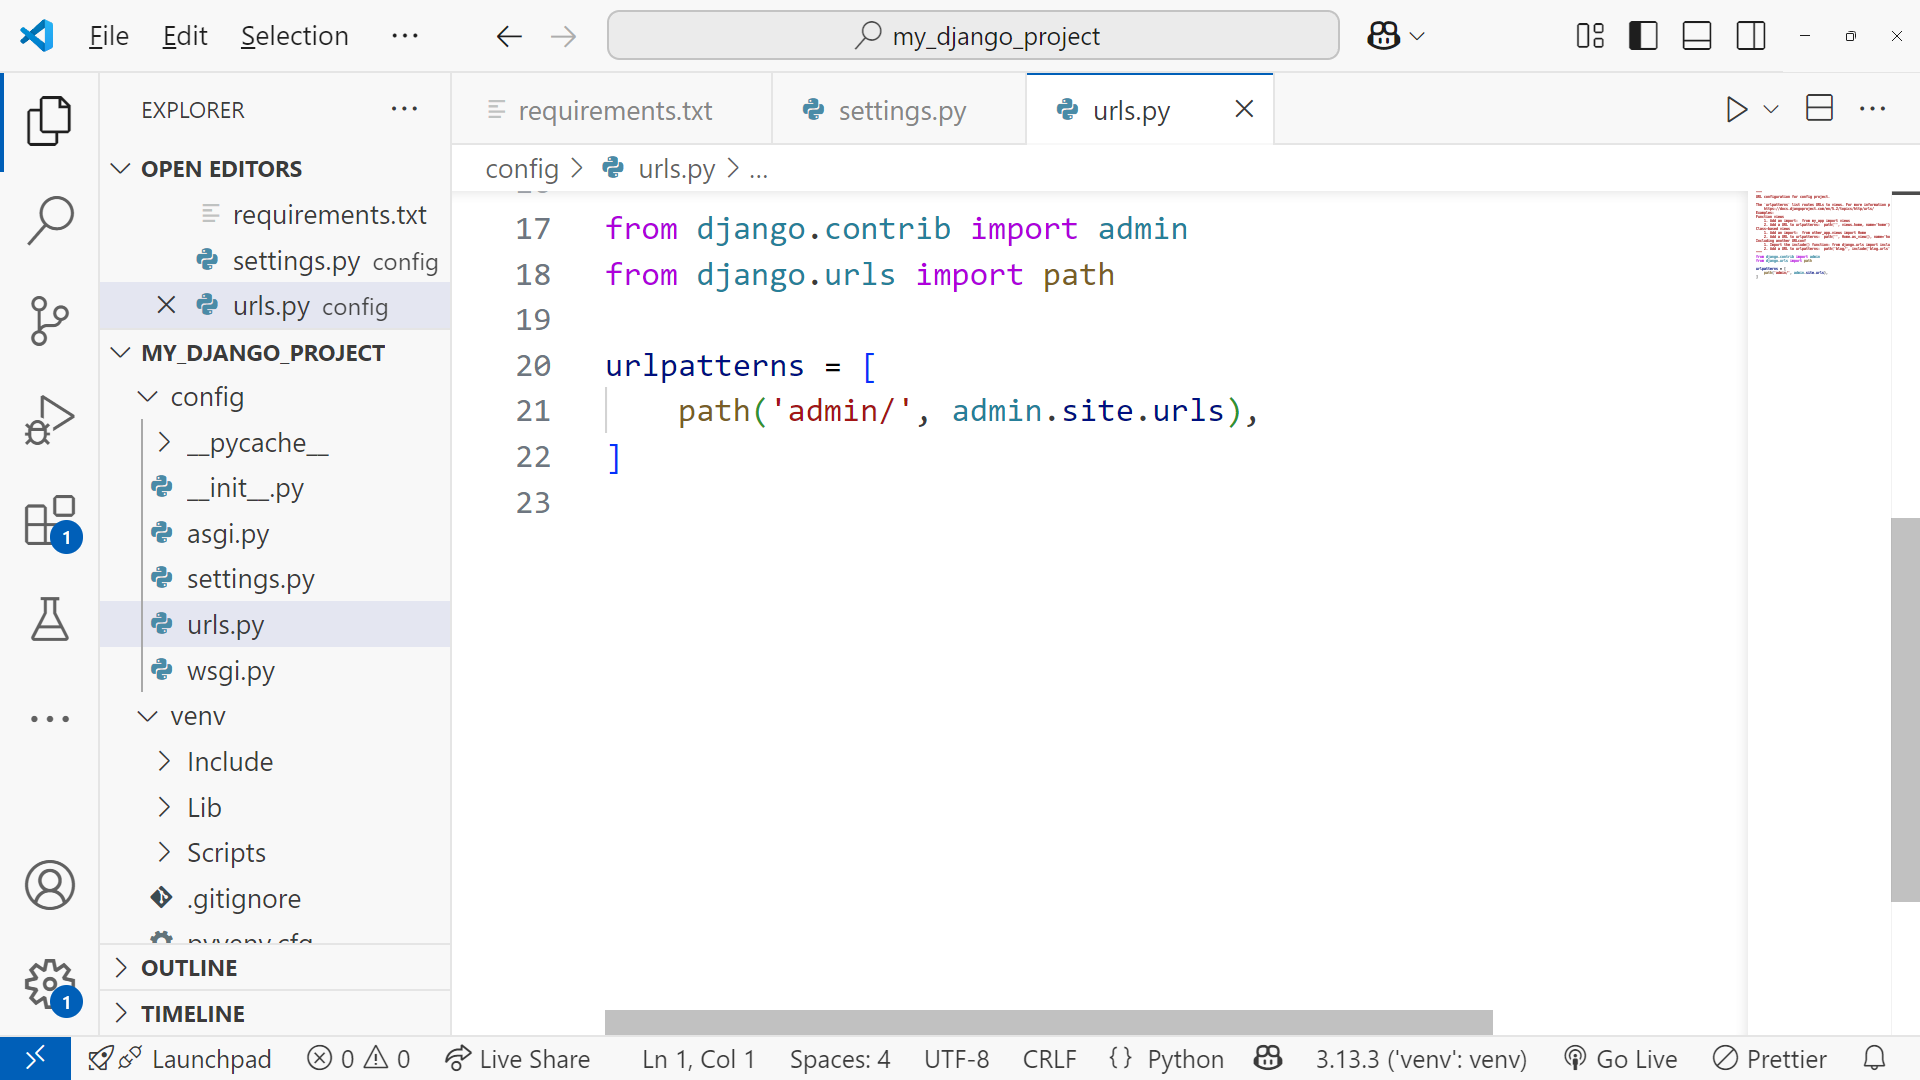Open the Testing flask view
Viewport: 1920px width, 1080px height.
pos(49,619)
